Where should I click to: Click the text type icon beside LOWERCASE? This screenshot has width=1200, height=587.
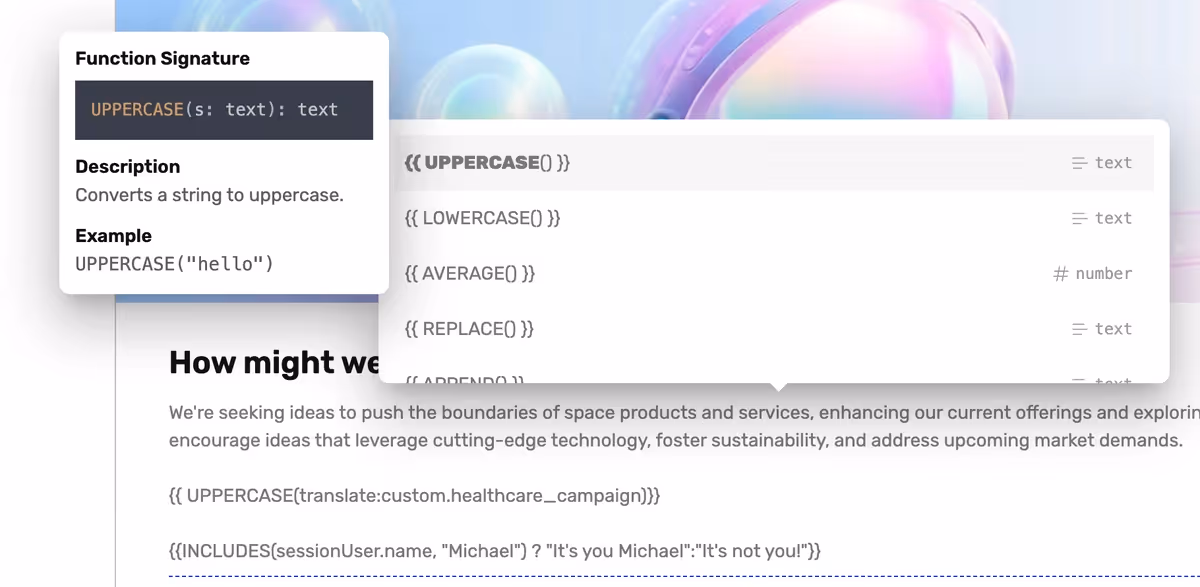coord(1079,218)
